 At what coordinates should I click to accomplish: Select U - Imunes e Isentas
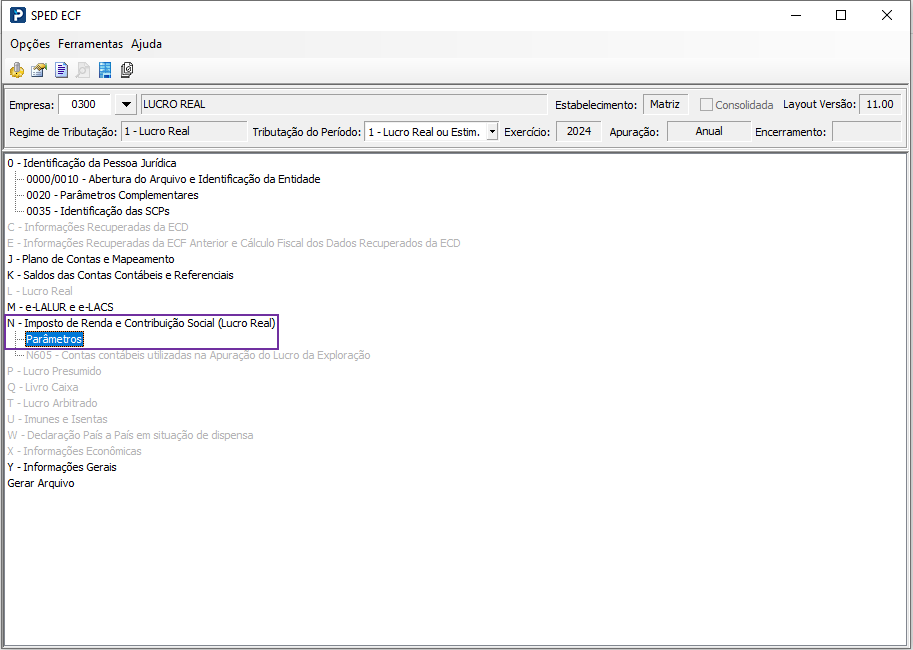point(58,419)
